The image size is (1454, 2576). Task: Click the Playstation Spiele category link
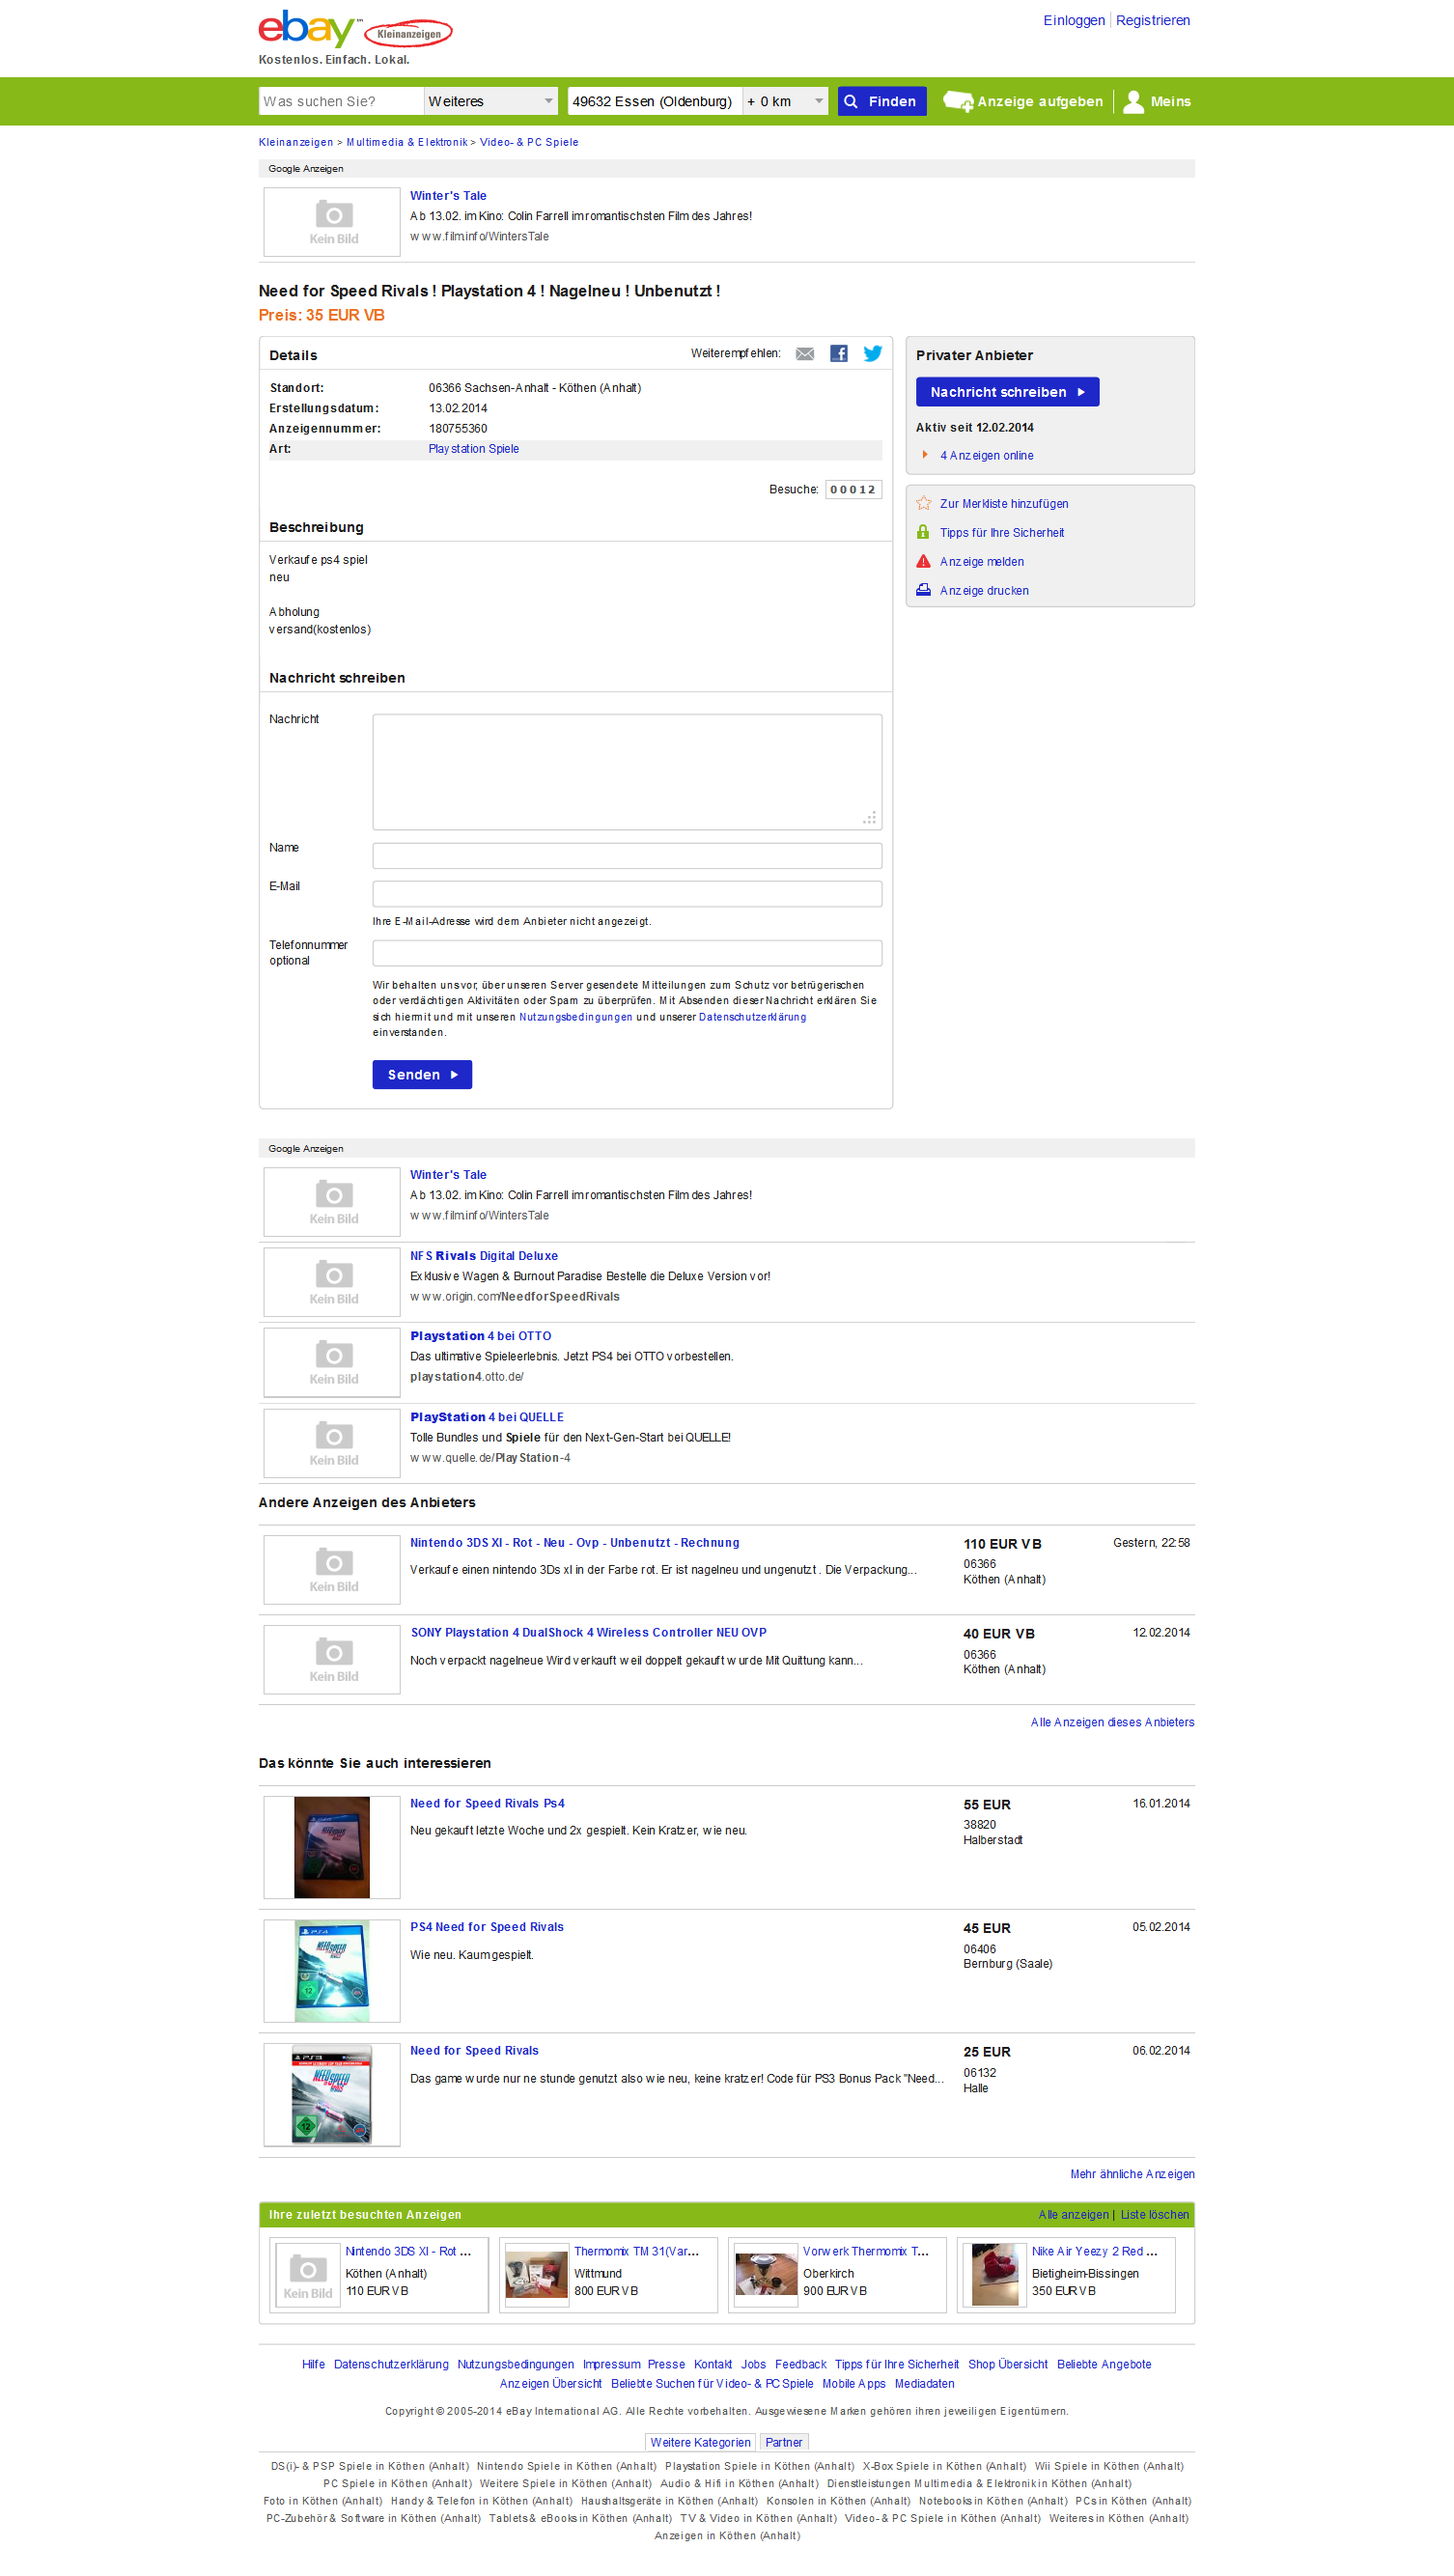click(474, 450)
